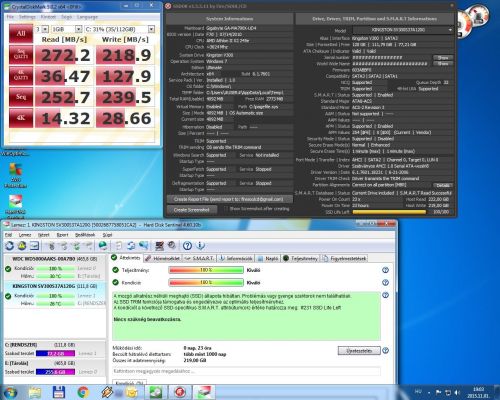The width and height of the screenshot is (500, 400).
Task: Click the C: free space 77.2 GB bar
Action: (55, 353)
